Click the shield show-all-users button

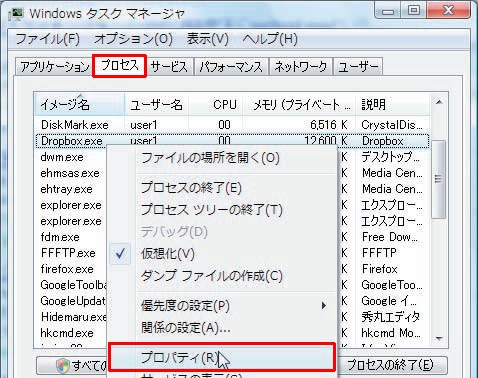[72, 366]
